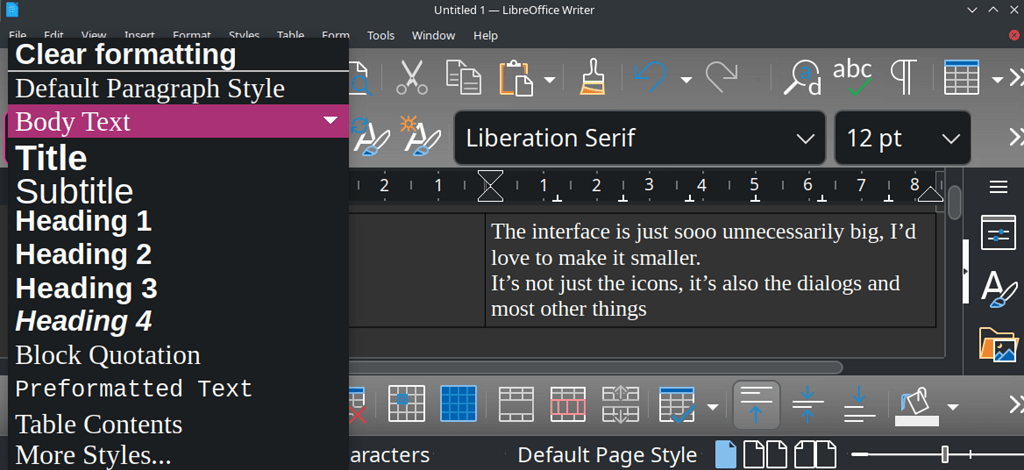
Task: Click New Style from Selection icon
Action: [421, 137]
